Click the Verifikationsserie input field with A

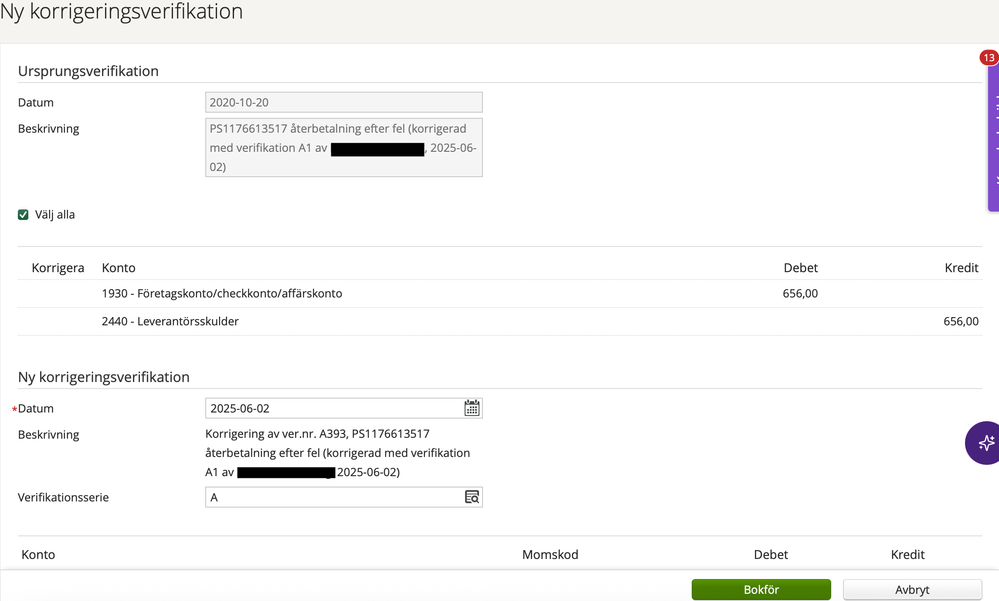344,497
